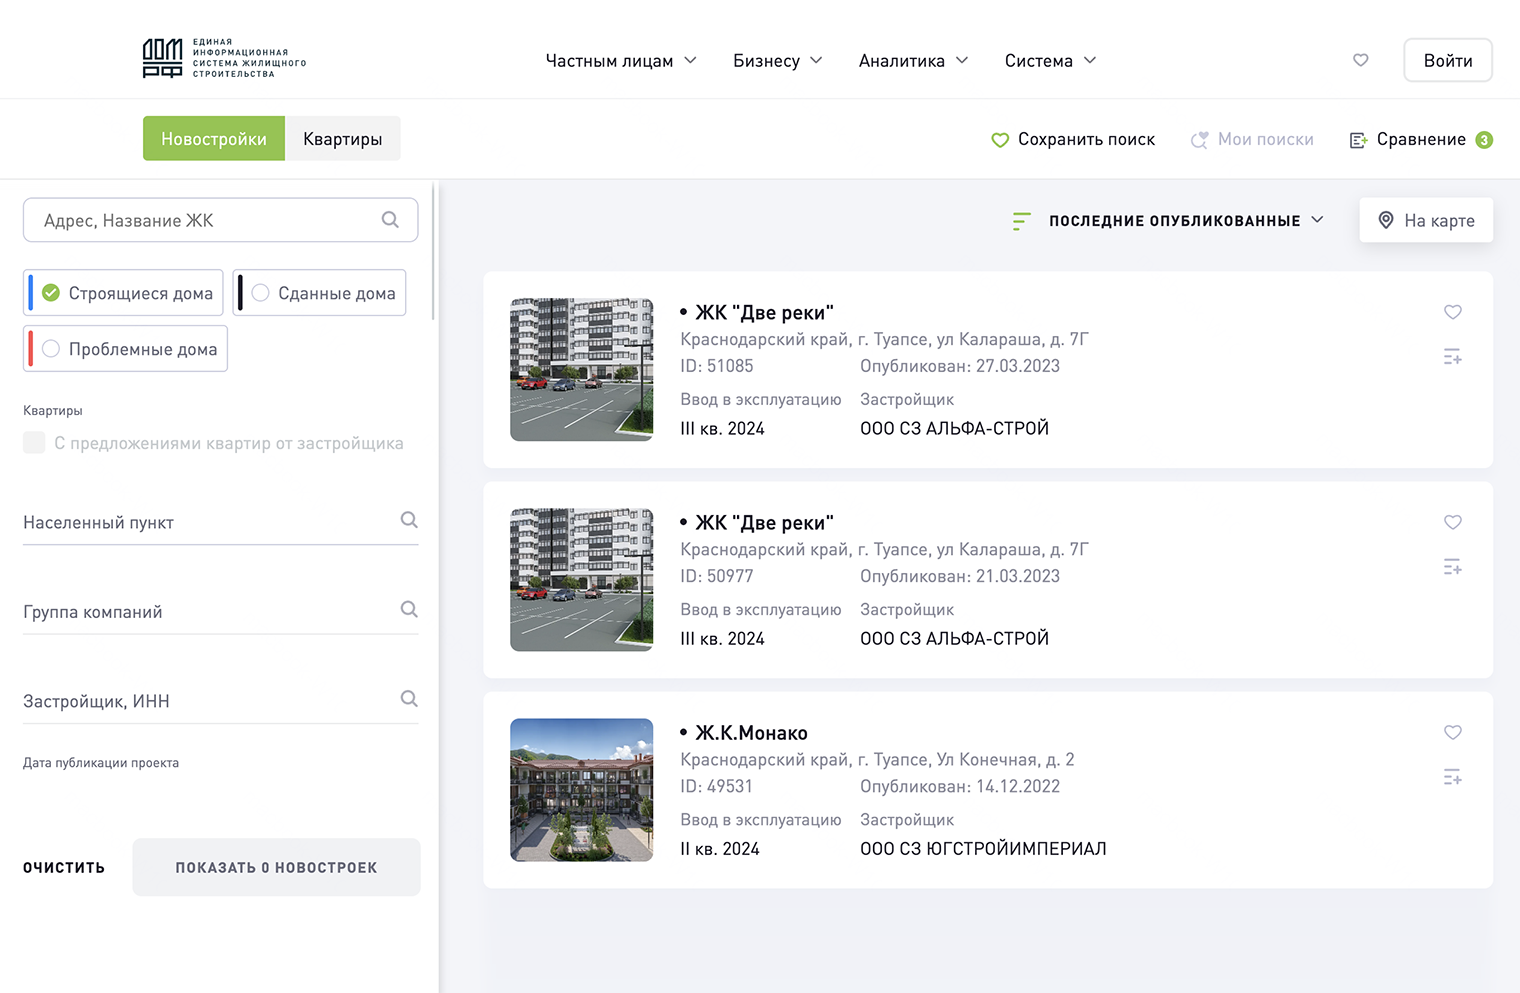Add ЖК ID 51085 to comparison list
Viewport: 1520px width, 993px height.
1452,357
